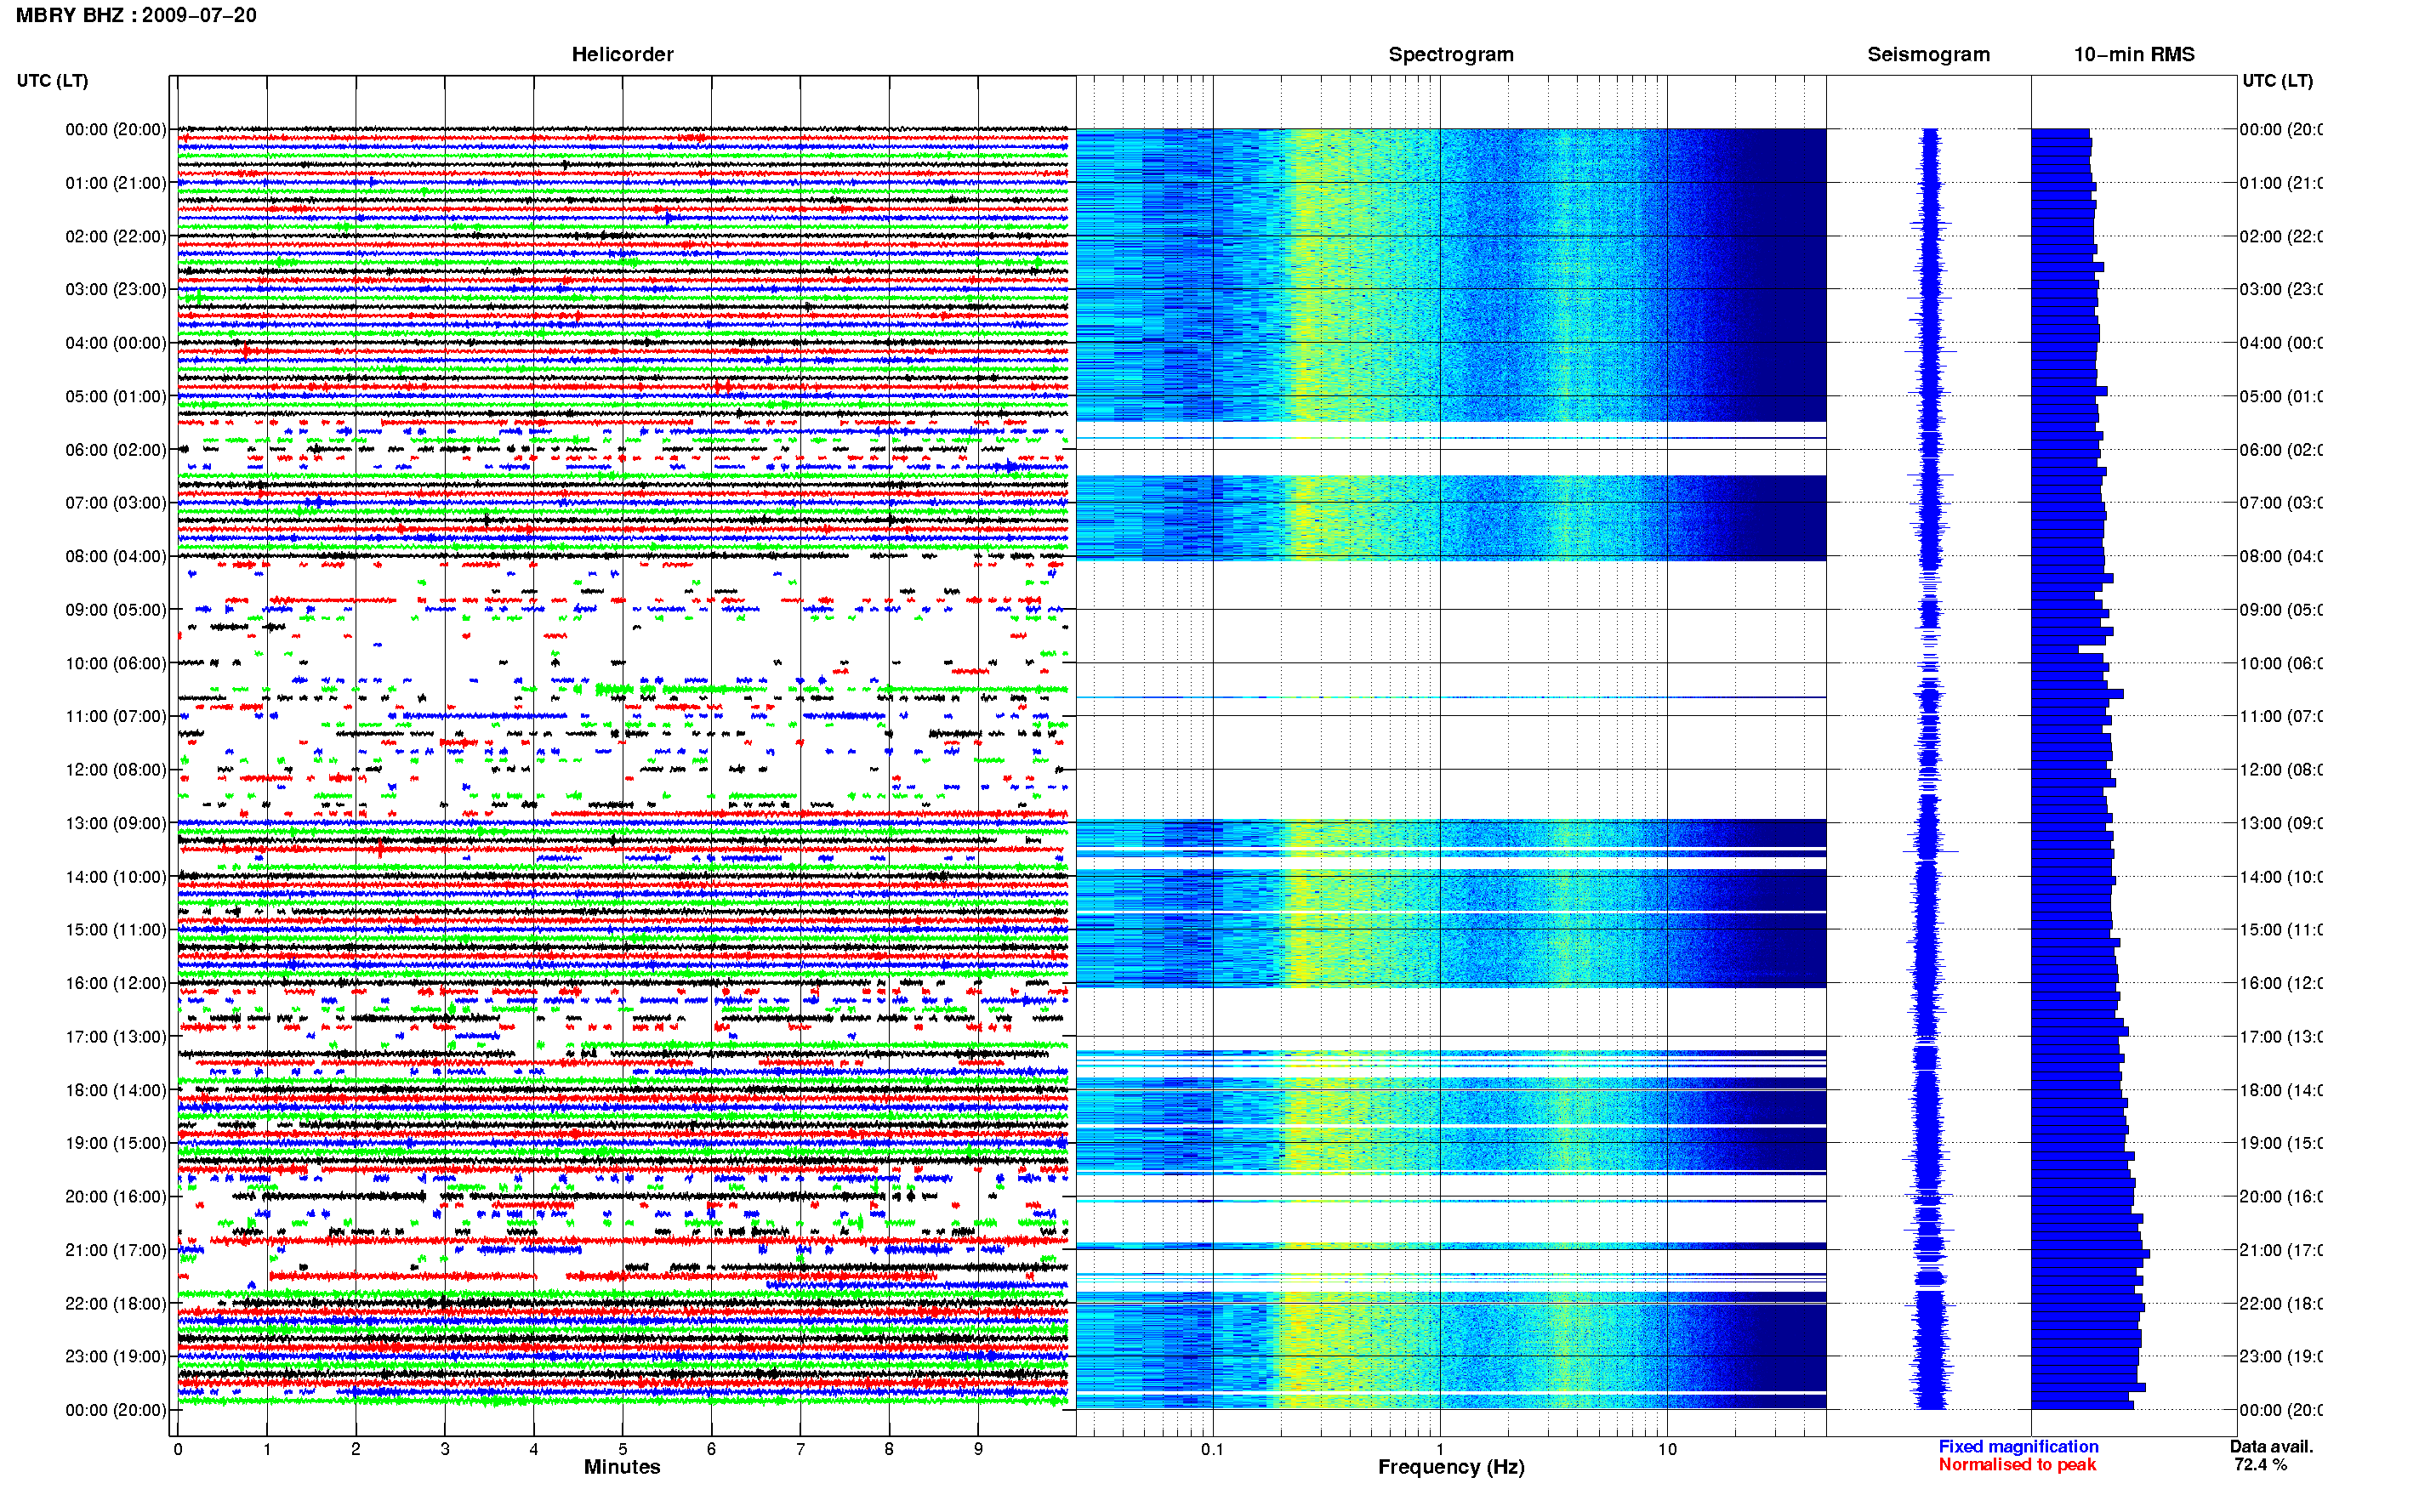
Task: Click the '21:00 (17:00)' Helicorder time label
Action: [x=116, y=1250]
